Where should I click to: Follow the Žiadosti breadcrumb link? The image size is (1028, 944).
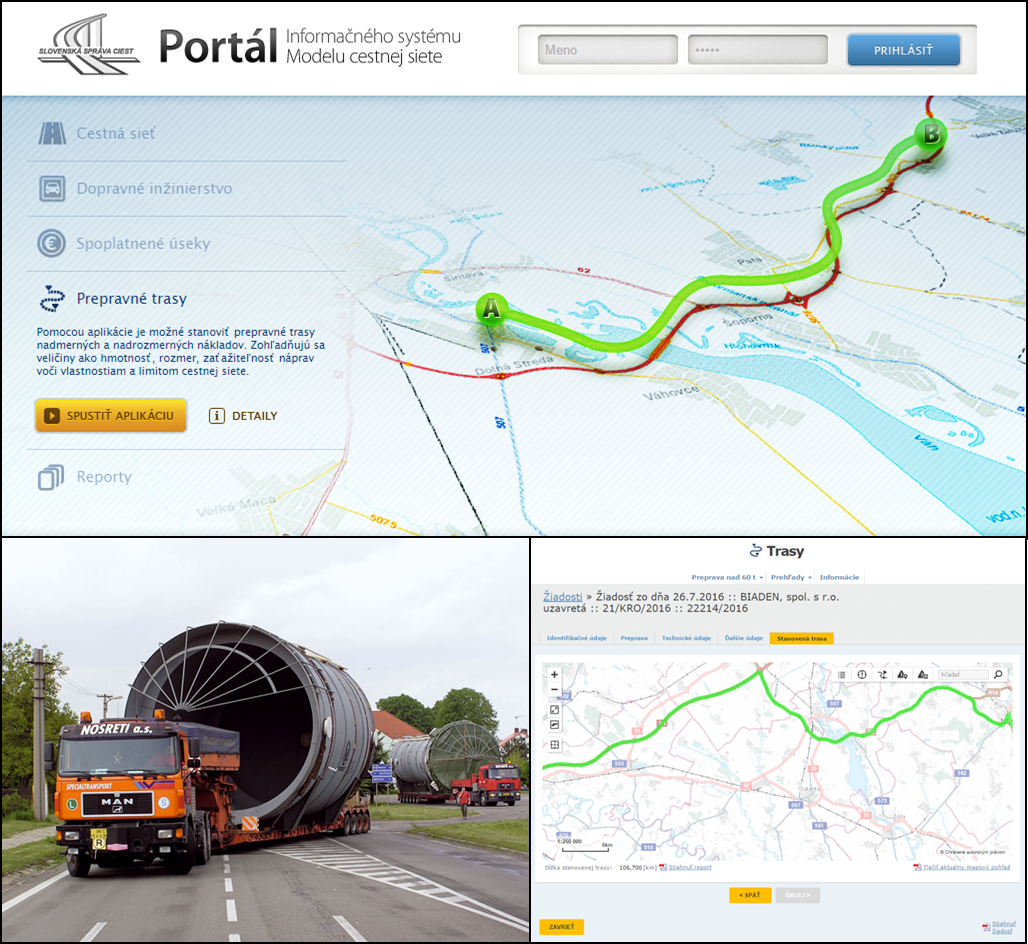[x=563, y=597]
